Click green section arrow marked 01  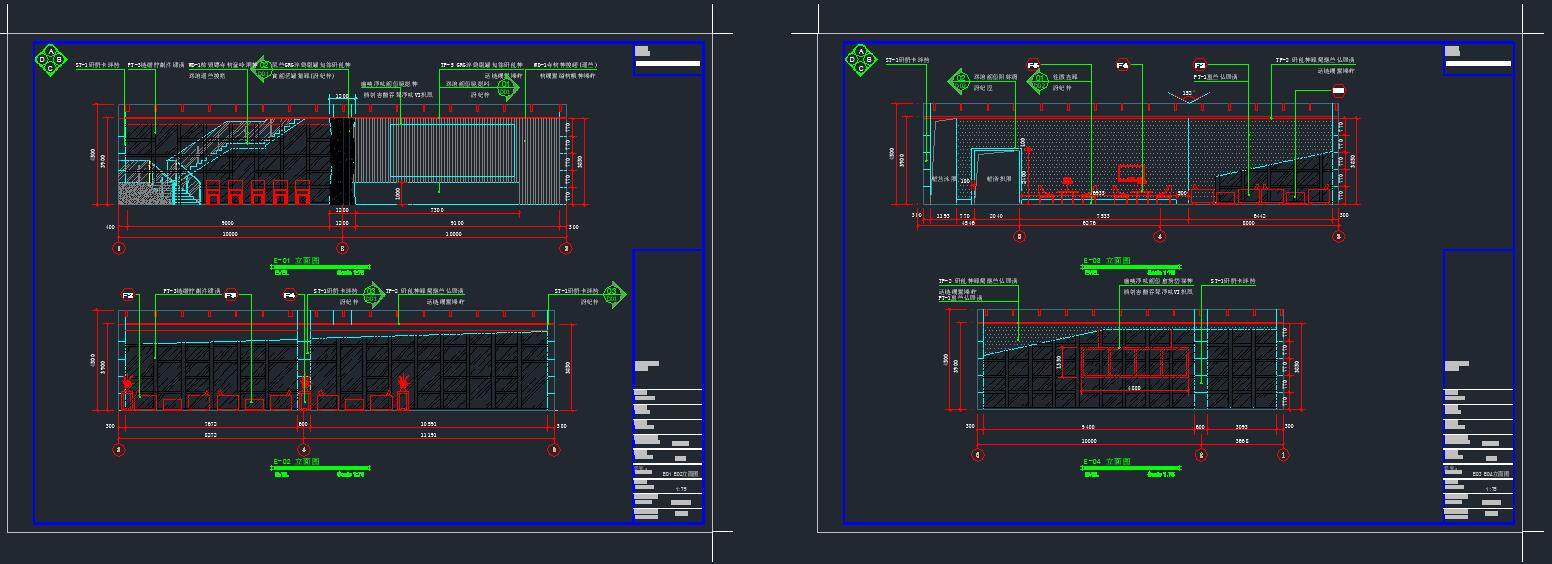[x=510, y=88]
